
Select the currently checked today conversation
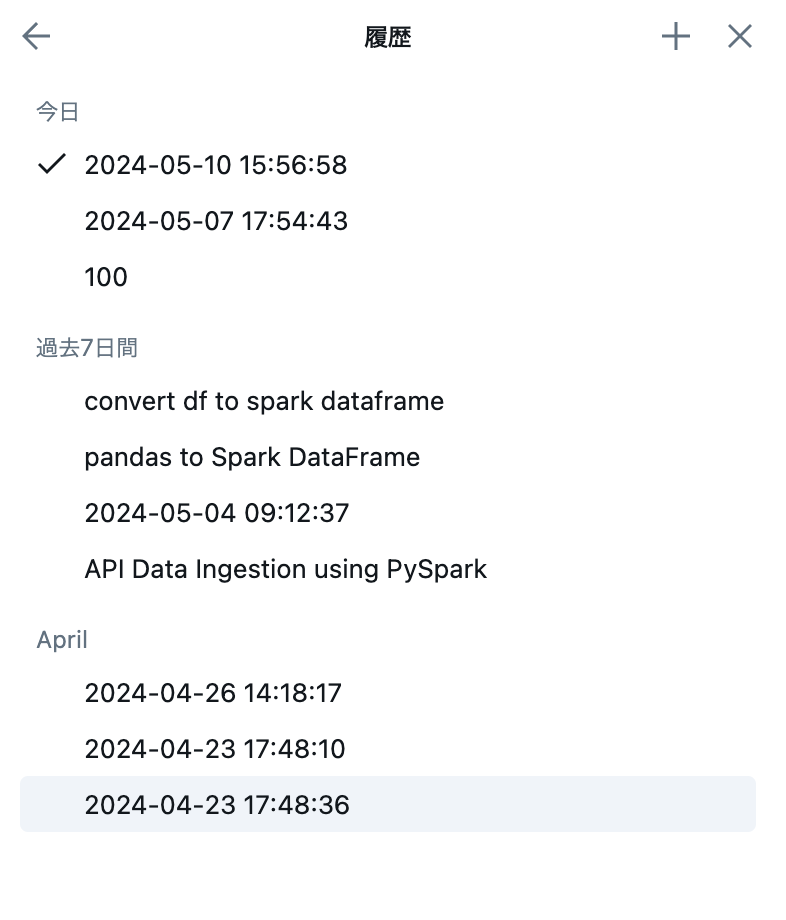click(x=216, y=165)
